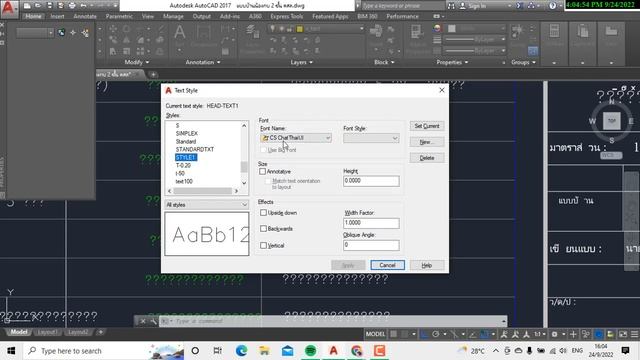Click Match text orientation to layout checkbox
Screen dimensions: 640x360
(x=268, y=181)
